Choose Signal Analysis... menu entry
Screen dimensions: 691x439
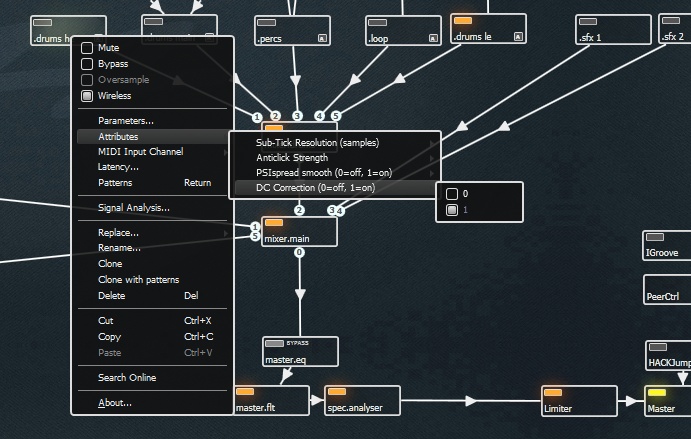(134, 208)
